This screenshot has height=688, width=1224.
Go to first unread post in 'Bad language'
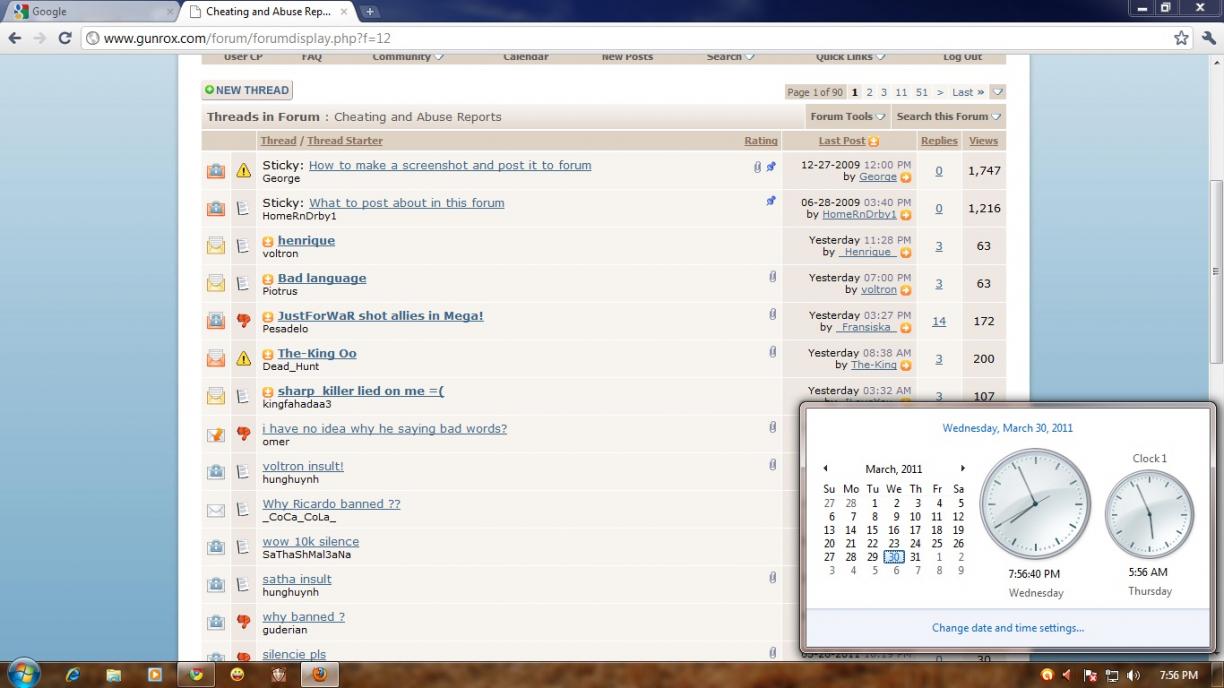point(268,279)
